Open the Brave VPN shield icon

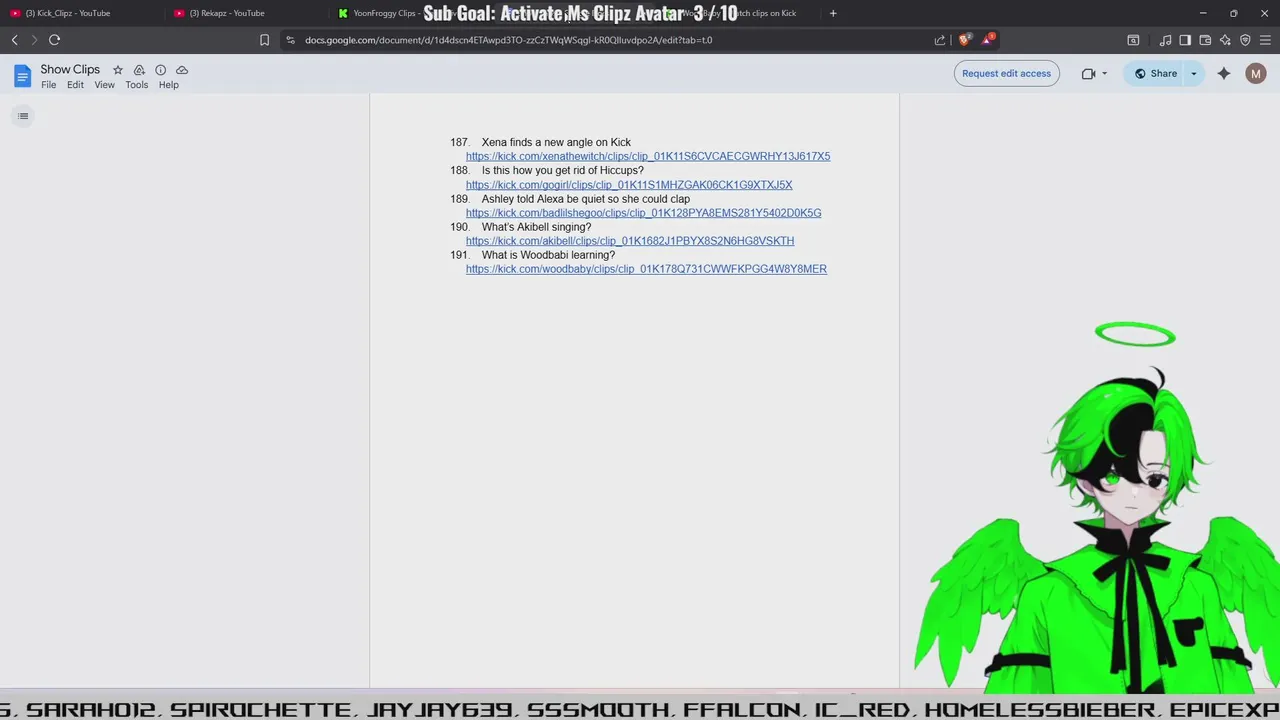[1245, 40]
